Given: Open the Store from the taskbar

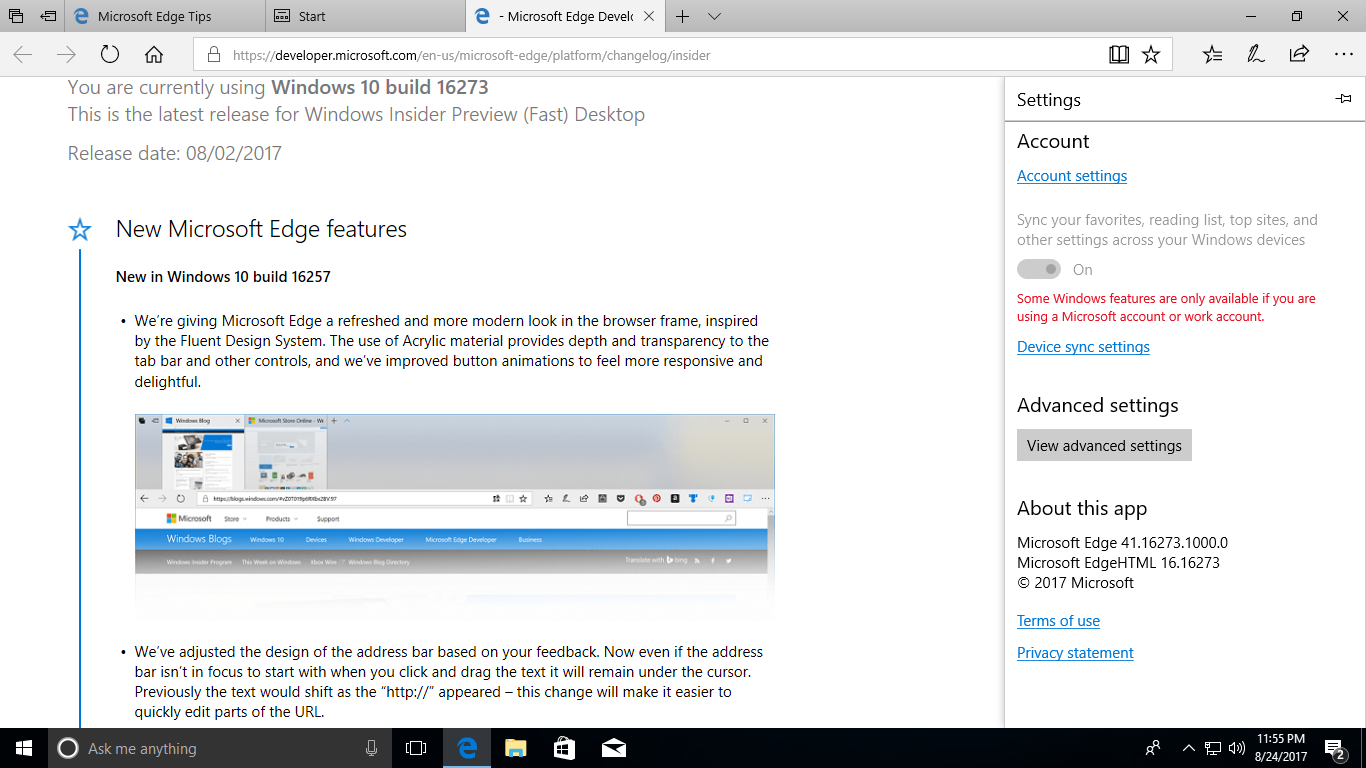Looking at the screenshot, I should point(564,748).
